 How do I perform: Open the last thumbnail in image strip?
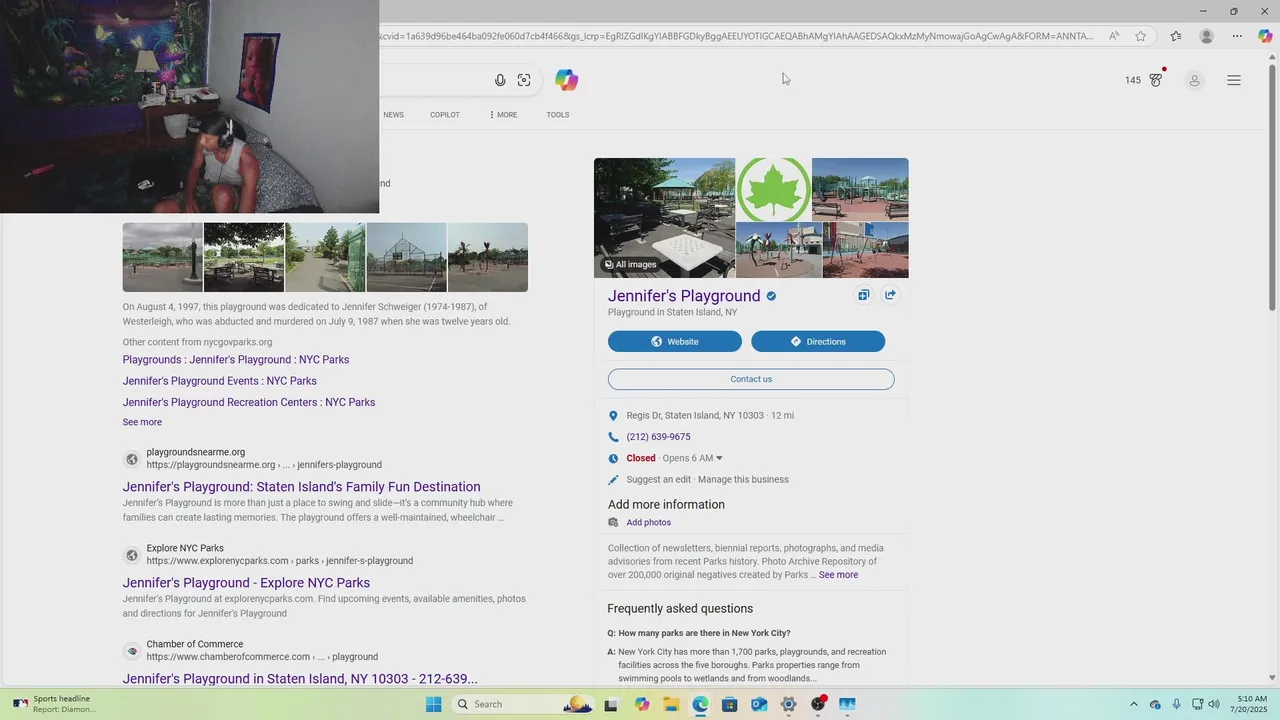[488, 257]
